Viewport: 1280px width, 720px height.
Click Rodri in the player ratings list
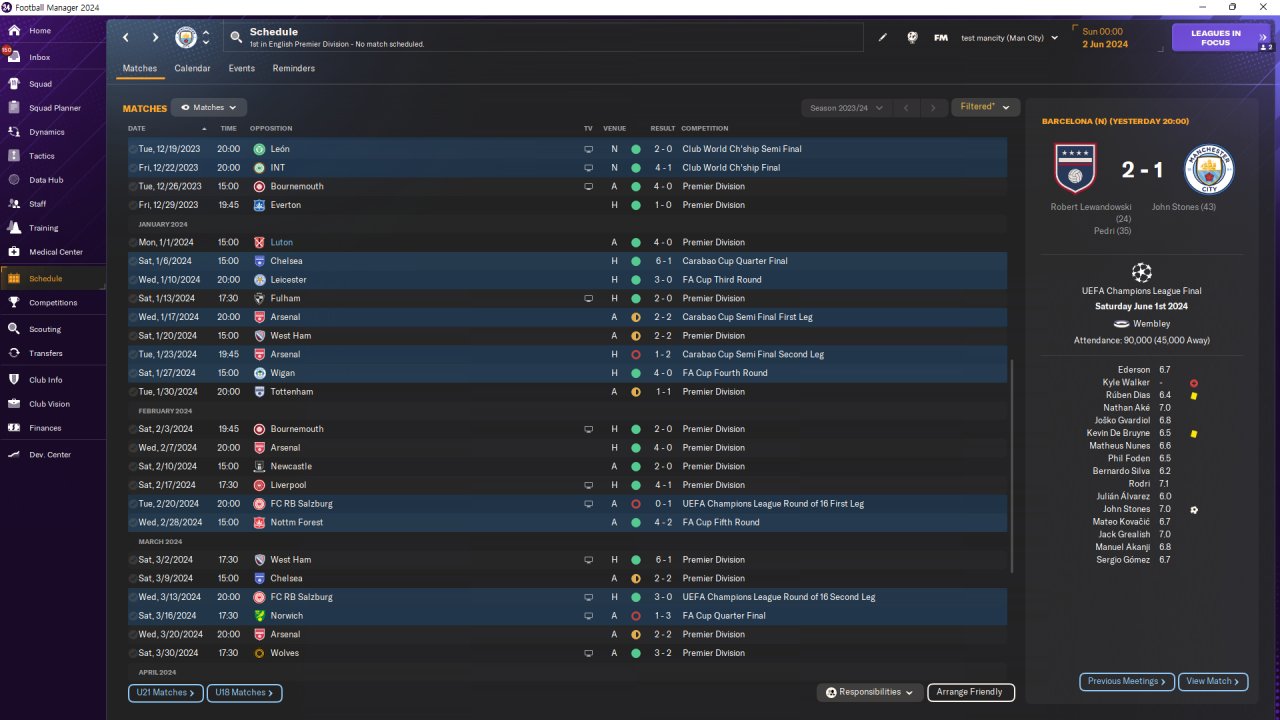[x=1140, y=484]
